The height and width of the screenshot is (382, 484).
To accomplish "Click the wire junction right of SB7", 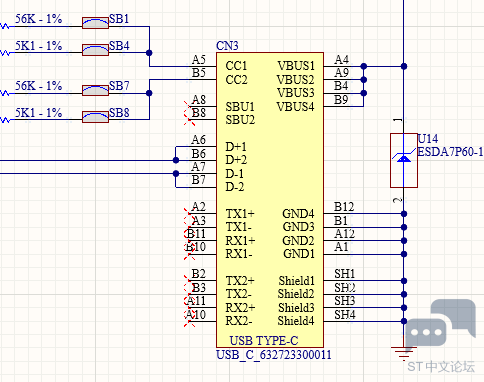I will tap(149, 93).
